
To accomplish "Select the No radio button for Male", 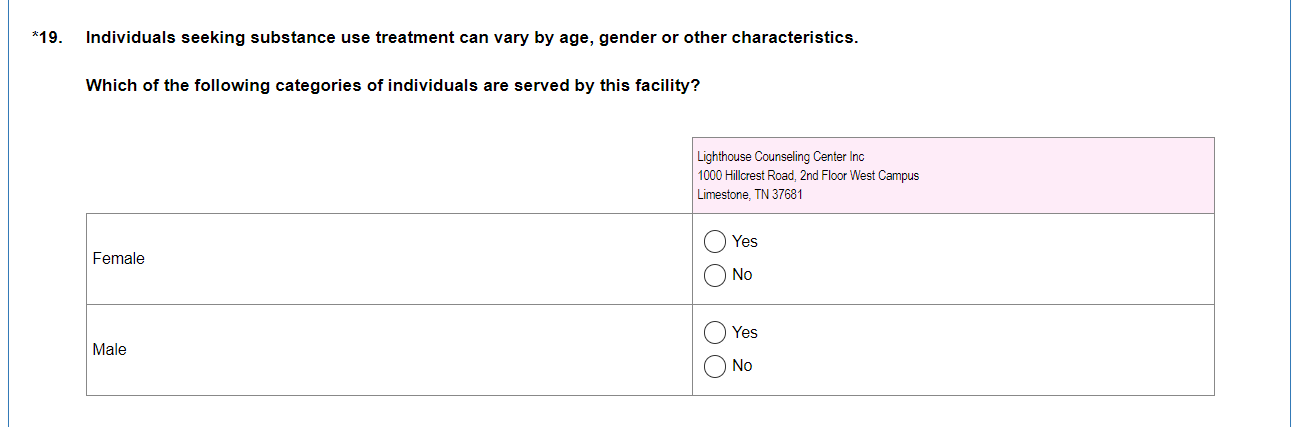I will [x=715, y=366].
